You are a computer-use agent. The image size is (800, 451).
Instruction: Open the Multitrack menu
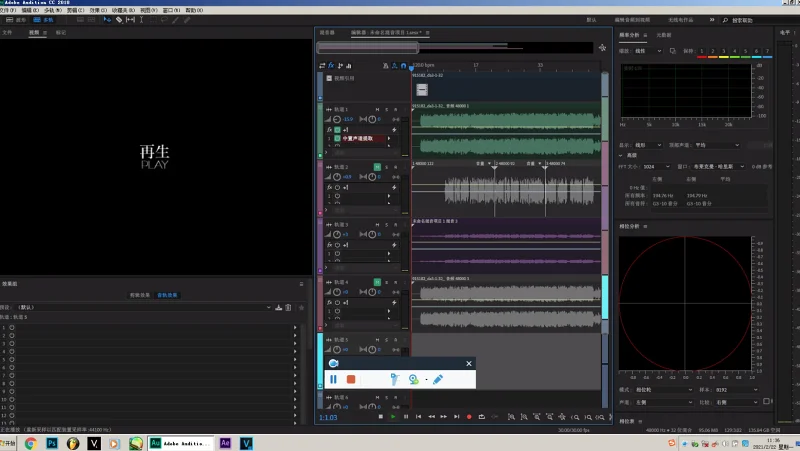pyautogui.click(x=53, y=10)
